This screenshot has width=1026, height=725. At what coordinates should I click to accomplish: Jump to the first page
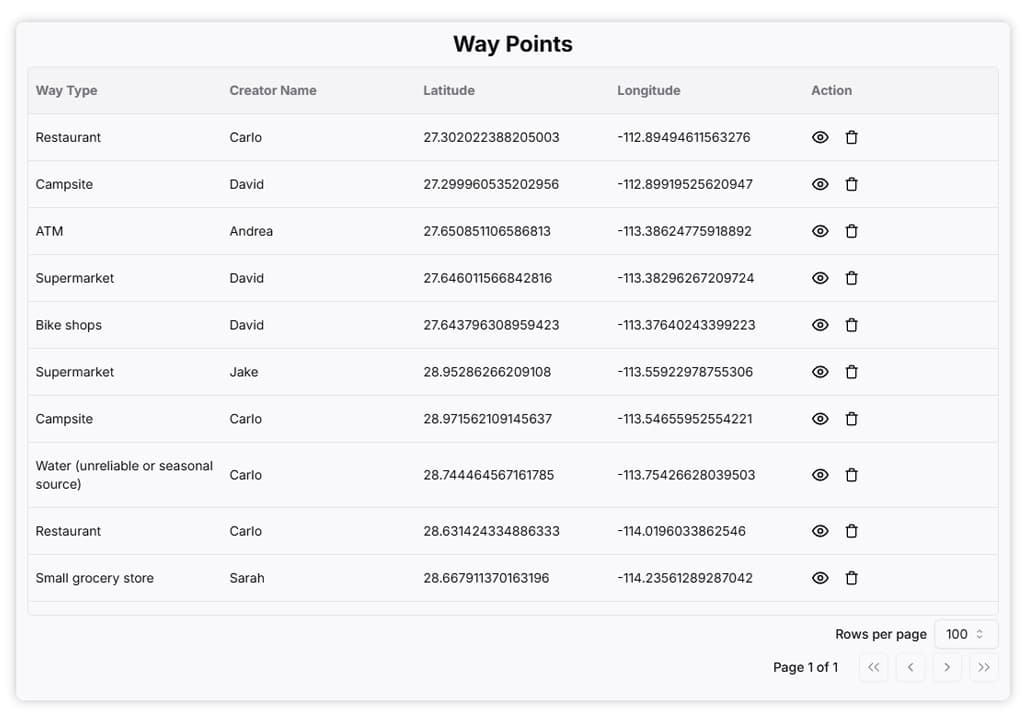coord(873,667)
